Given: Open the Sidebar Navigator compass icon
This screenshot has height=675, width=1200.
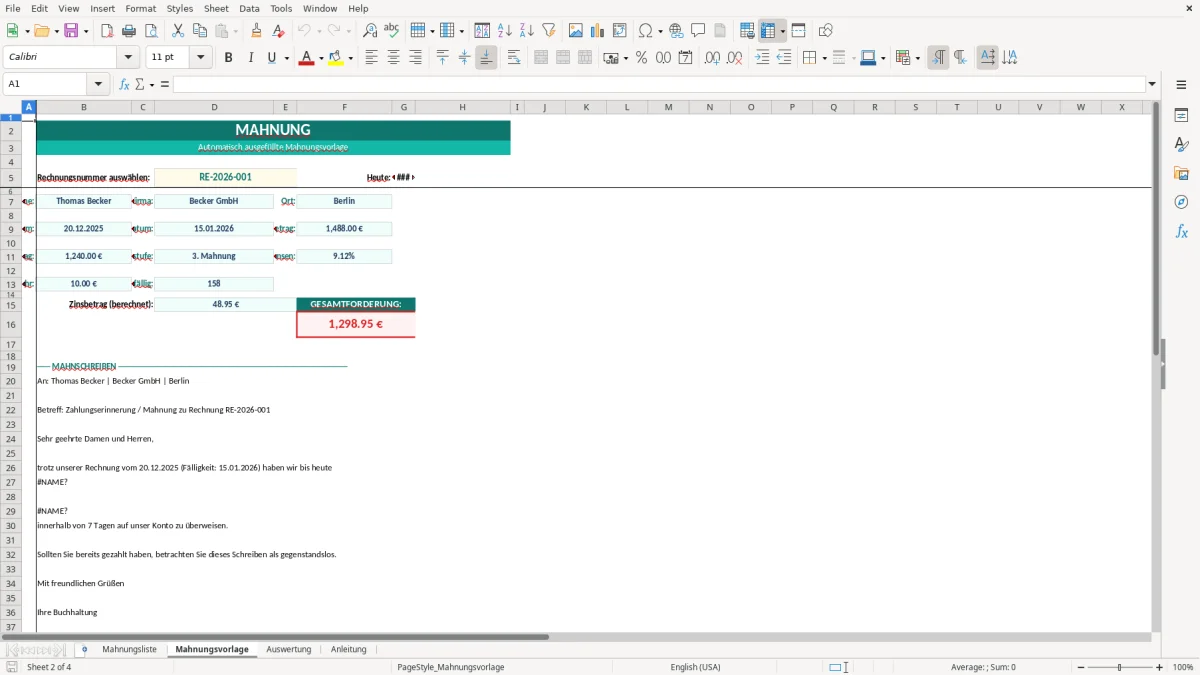Looking at the screenshot, I should pyautogui.click(x=1181, y=202).
